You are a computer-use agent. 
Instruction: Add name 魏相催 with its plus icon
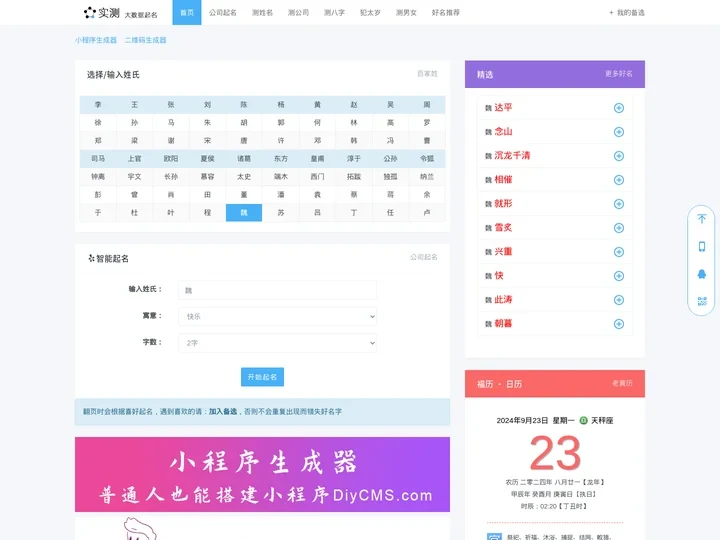click(x=619, y=180)
